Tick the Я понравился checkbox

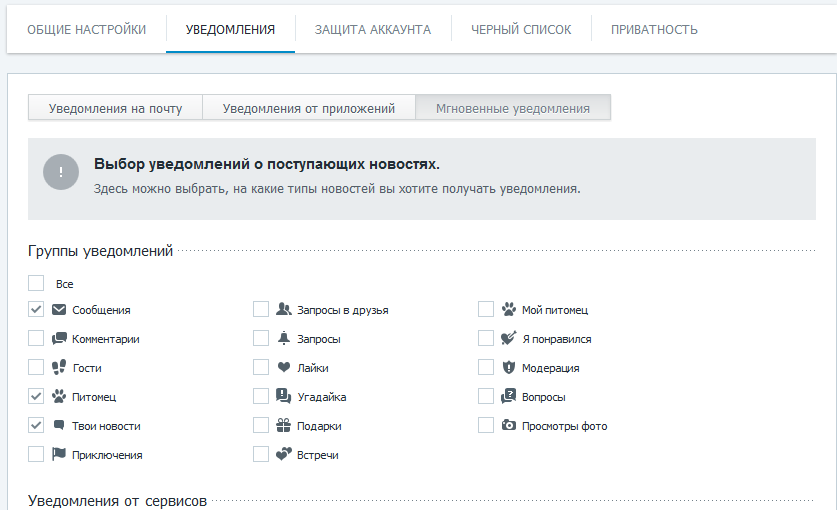[486, 338]
